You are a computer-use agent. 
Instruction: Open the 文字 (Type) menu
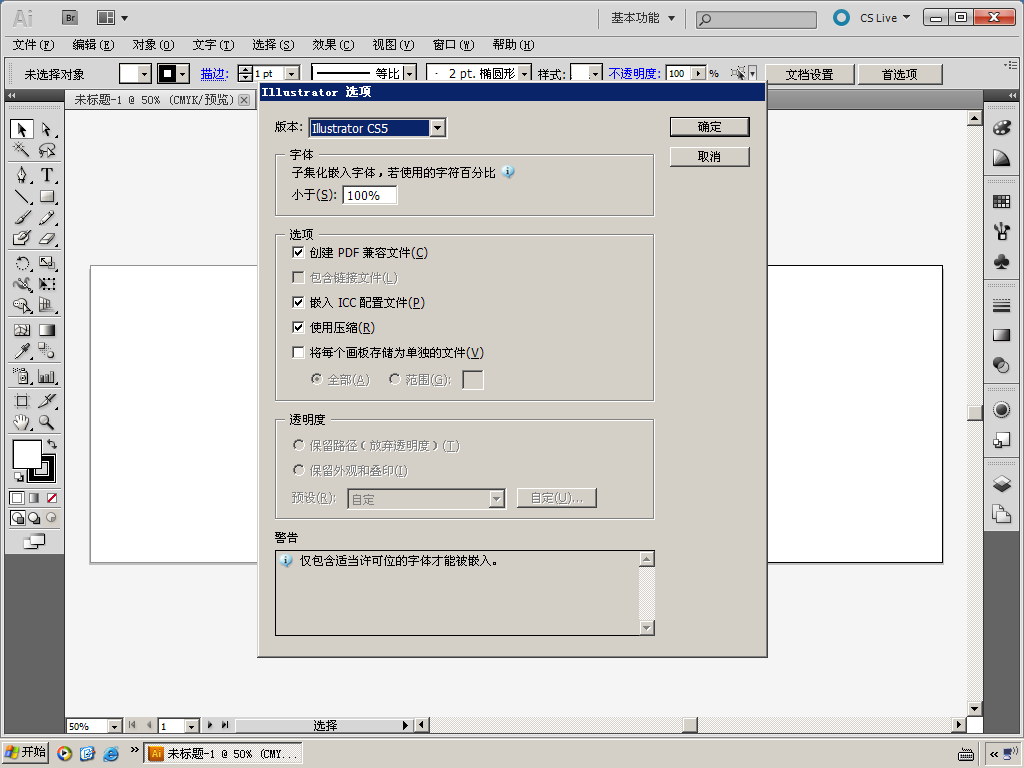pos(214,44)
